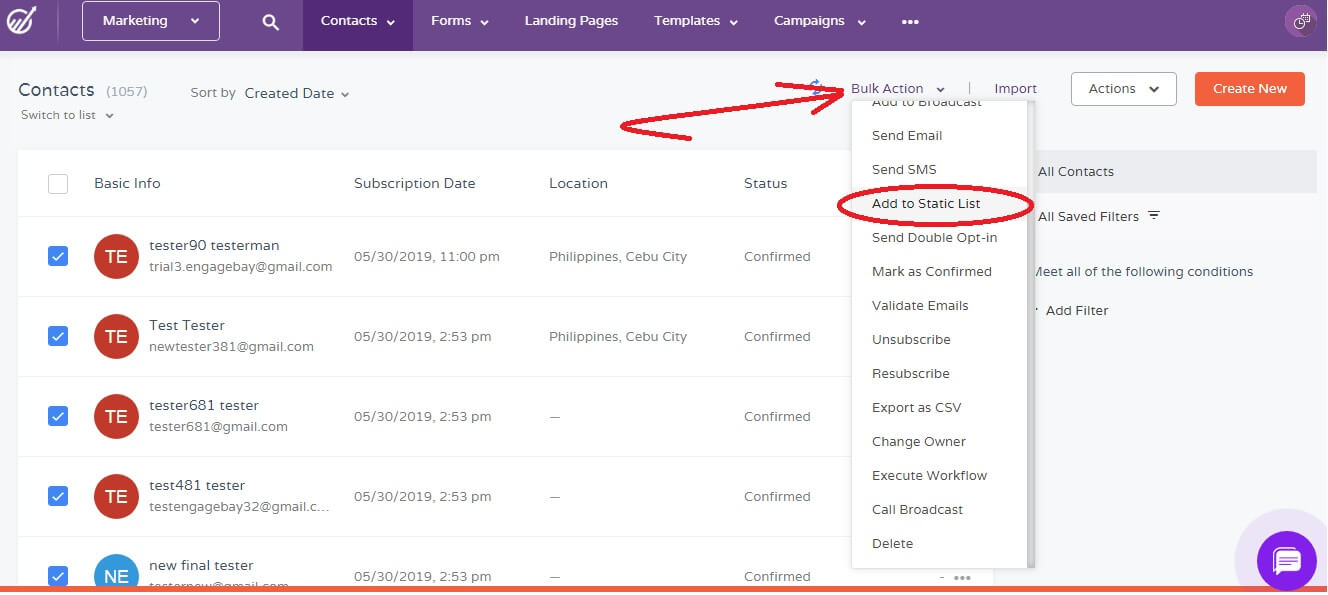Click the Status column header
Screen dimensions: 1328x595
click(x=765, y=184)
